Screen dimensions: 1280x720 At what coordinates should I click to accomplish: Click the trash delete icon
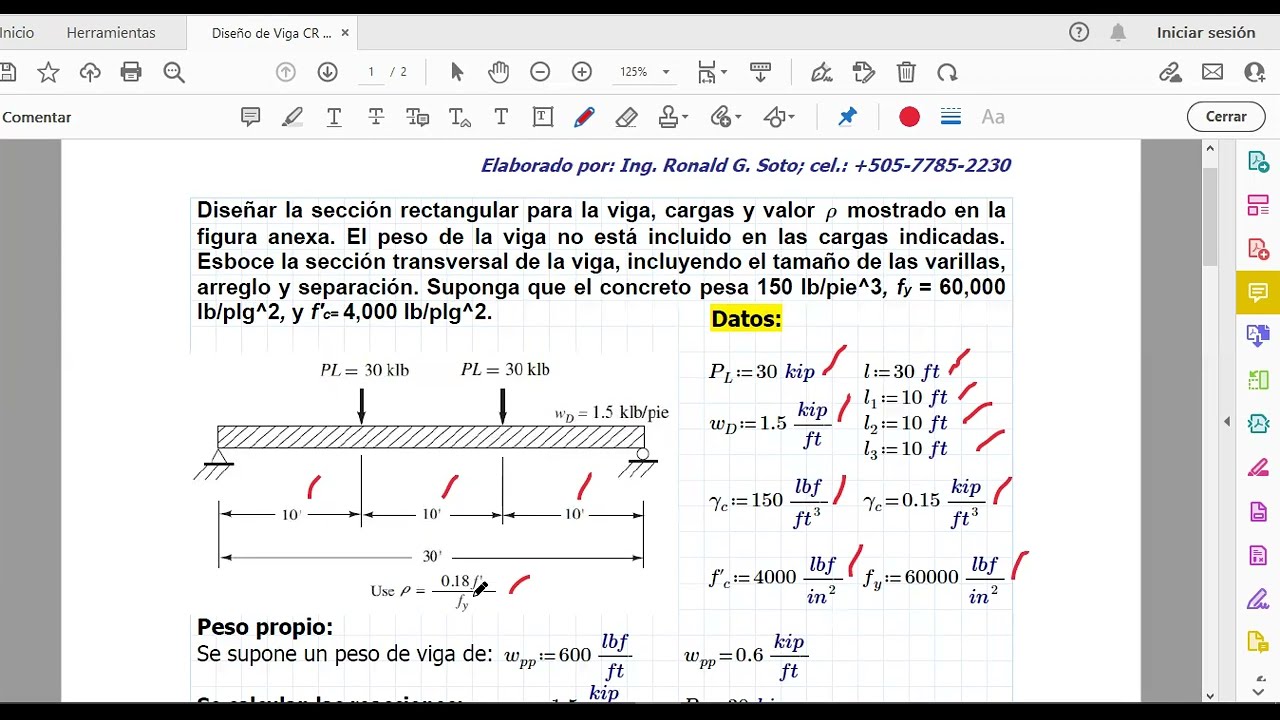tap(906, 72)
